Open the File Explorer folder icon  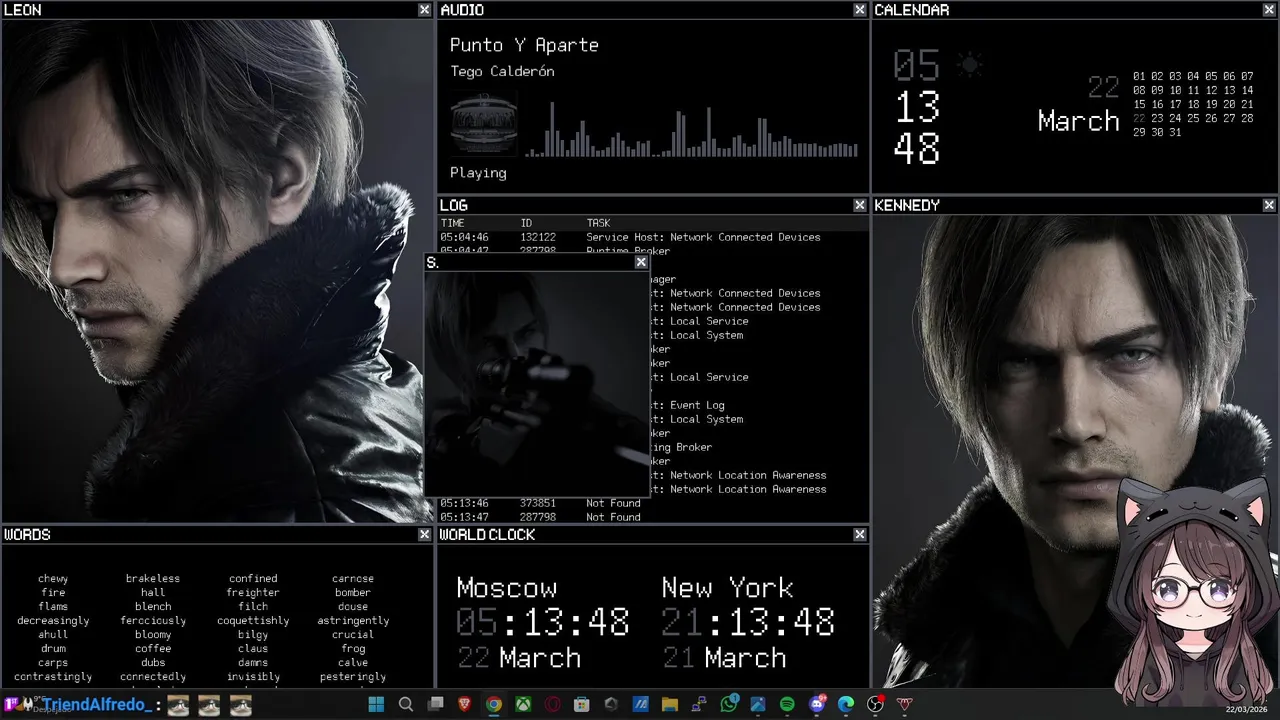670,704
